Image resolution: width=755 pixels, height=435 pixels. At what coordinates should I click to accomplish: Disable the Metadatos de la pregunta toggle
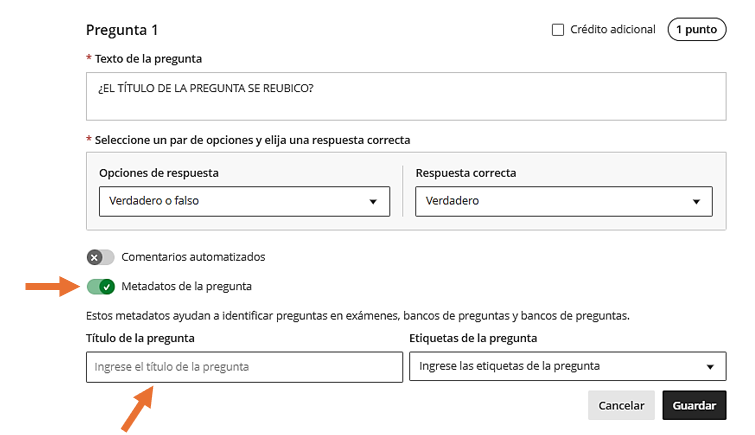100,287
